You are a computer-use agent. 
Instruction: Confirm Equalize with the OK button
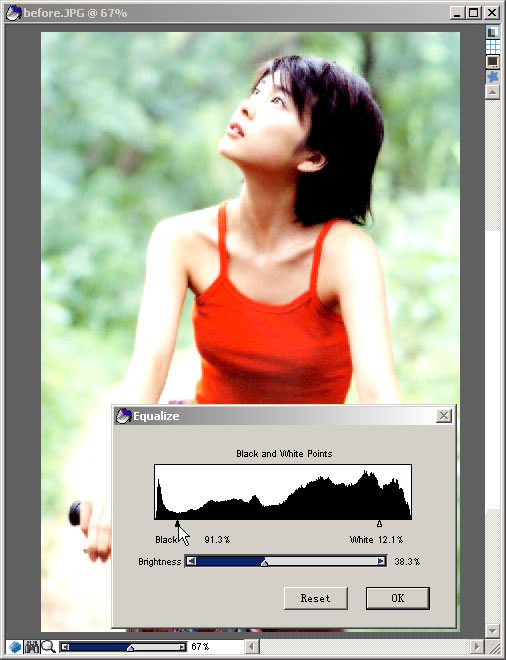point(398,598)
